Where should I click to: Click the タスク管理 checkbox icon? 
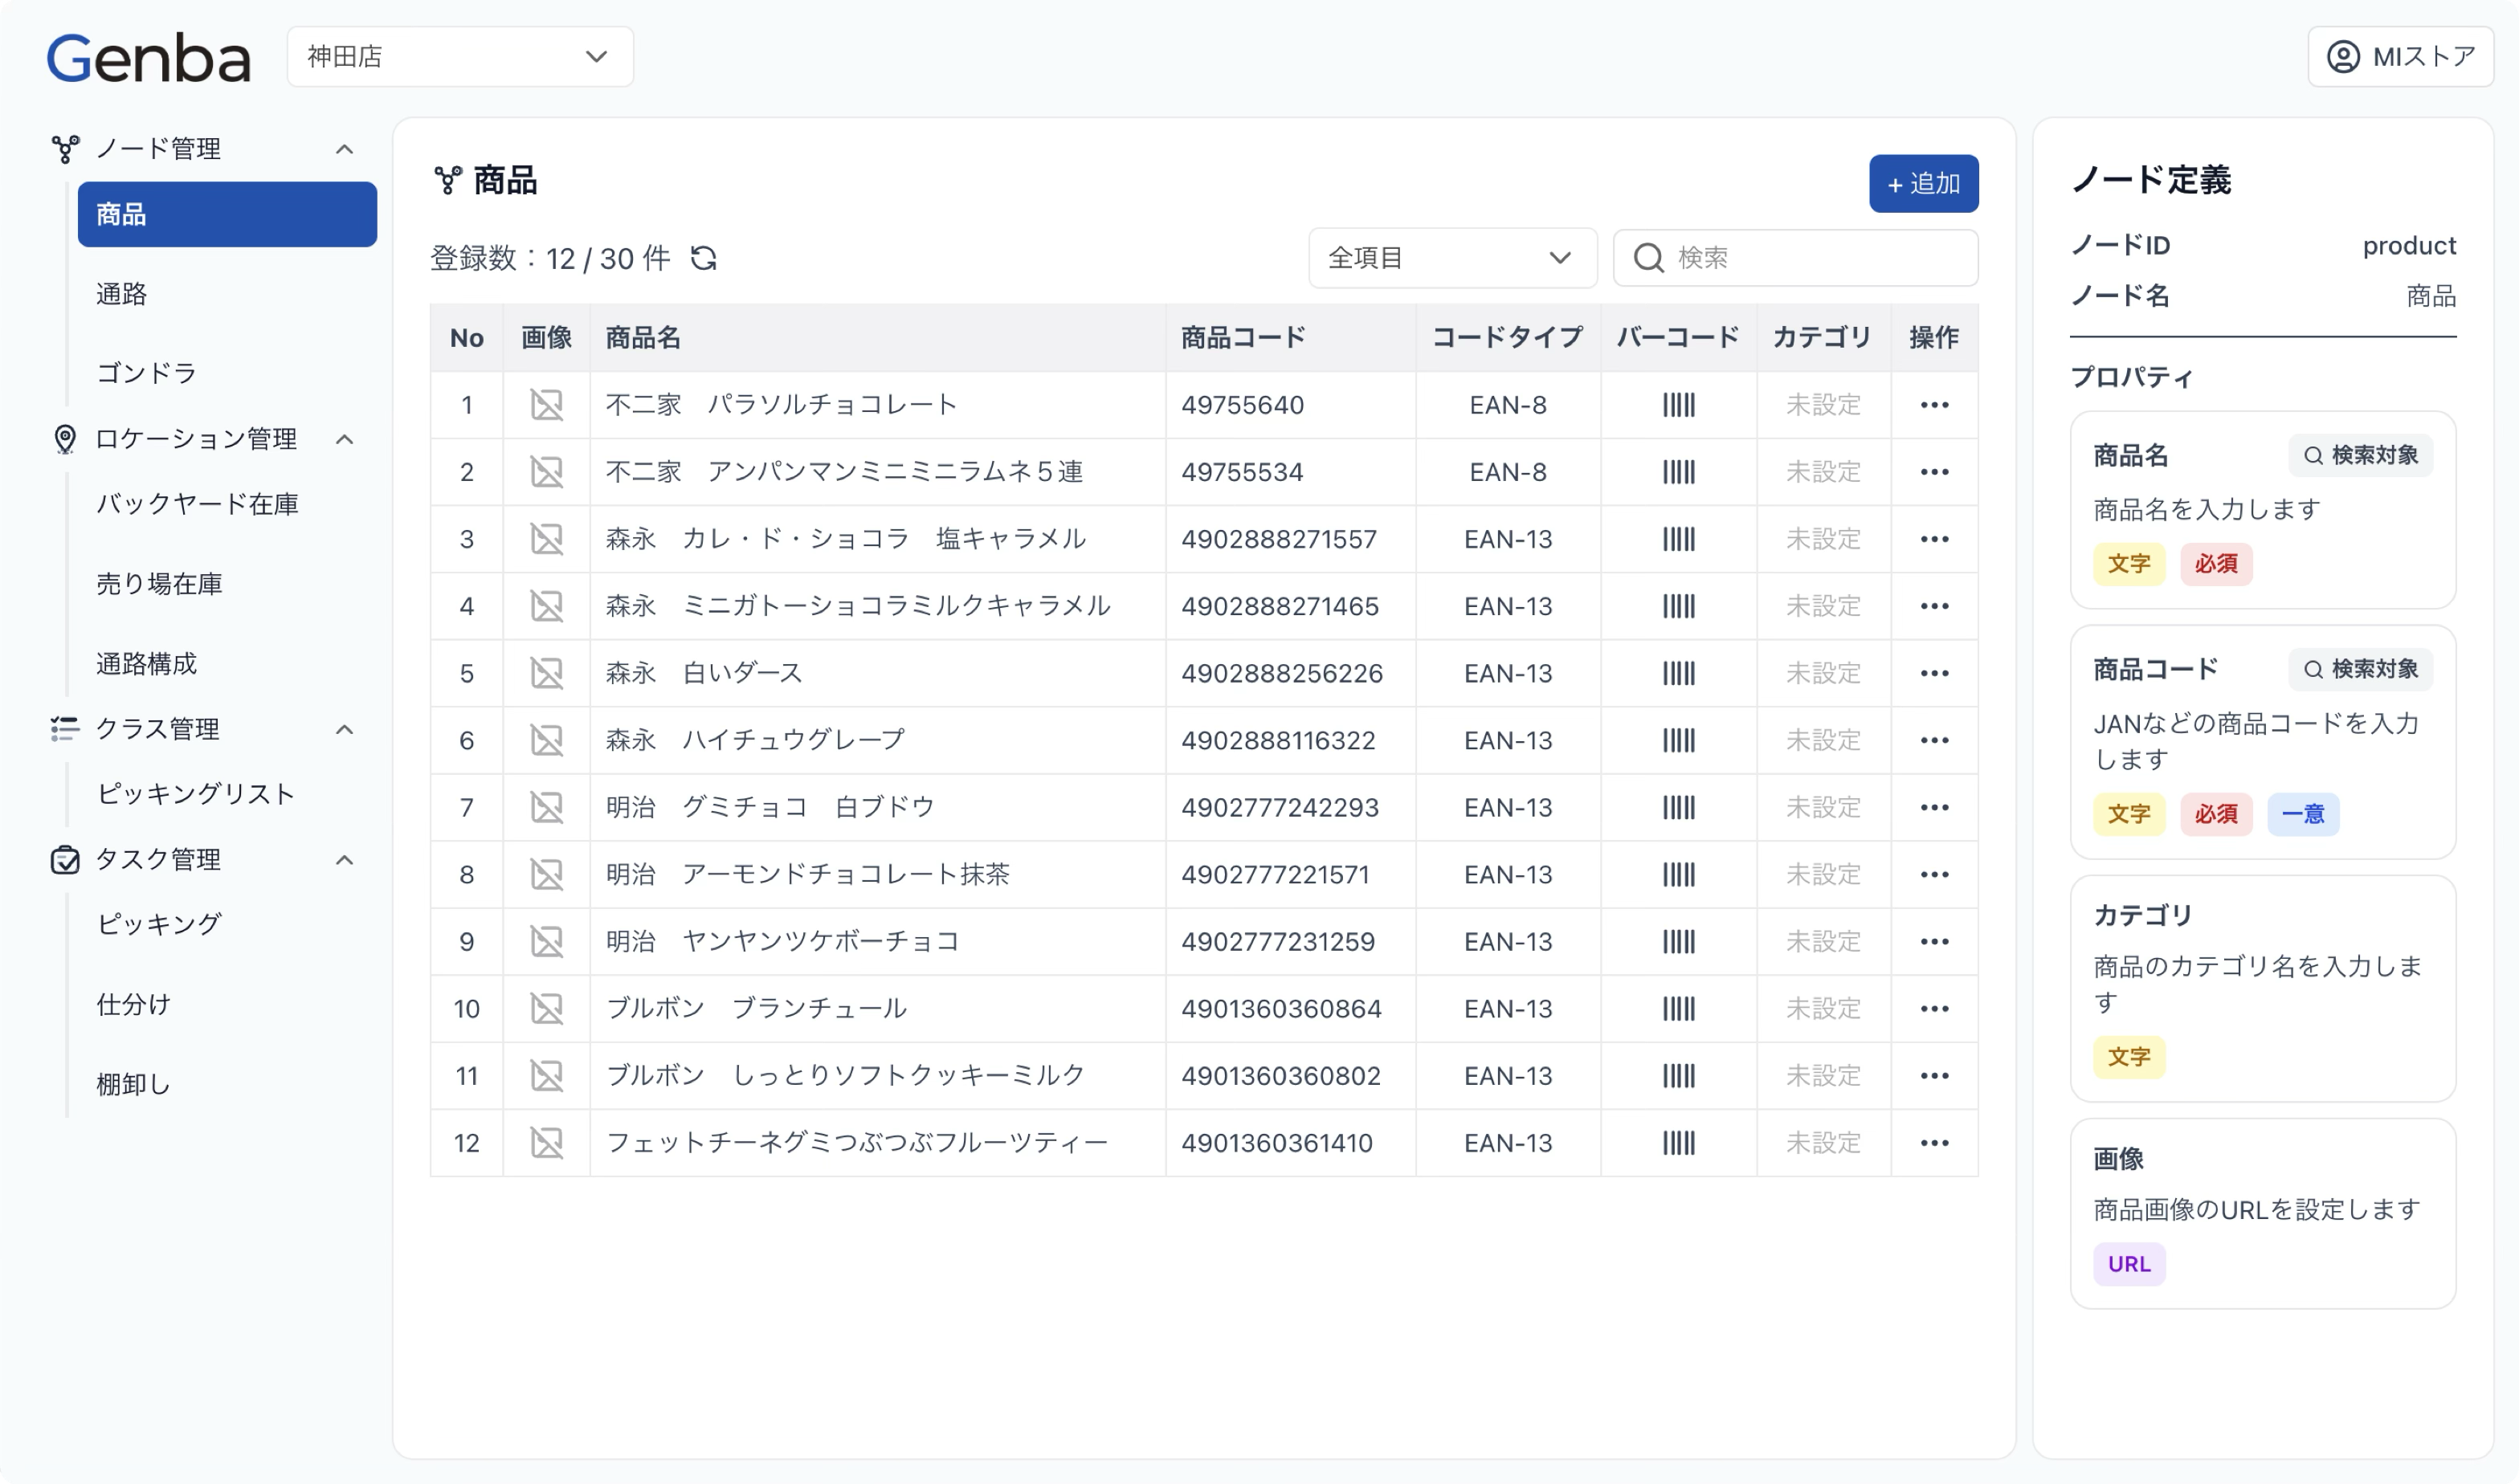[x=65, y=859]
